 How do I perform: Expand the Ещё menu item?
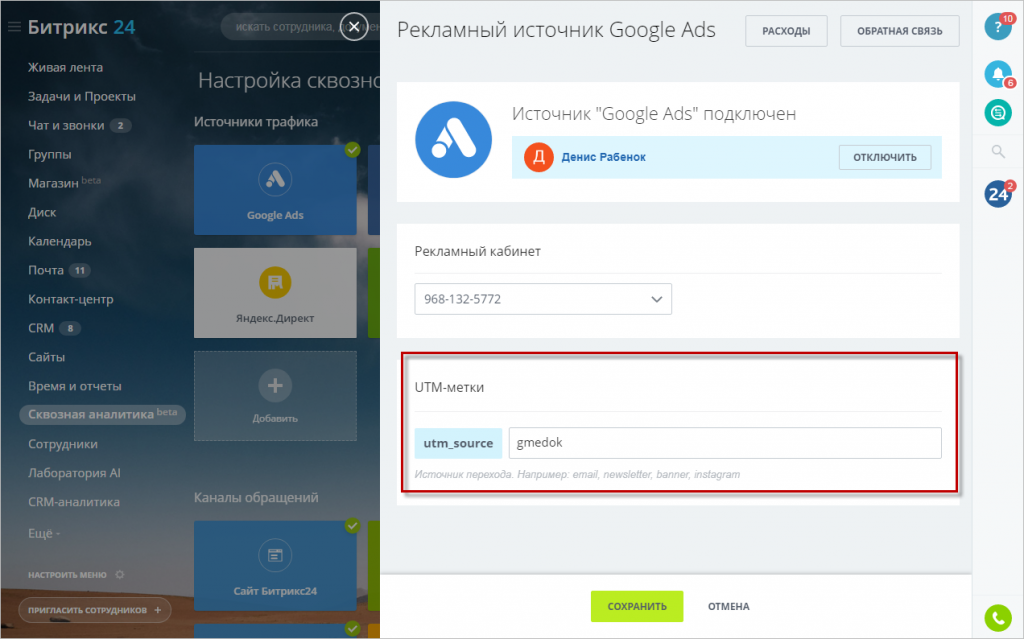click(44, 531)
